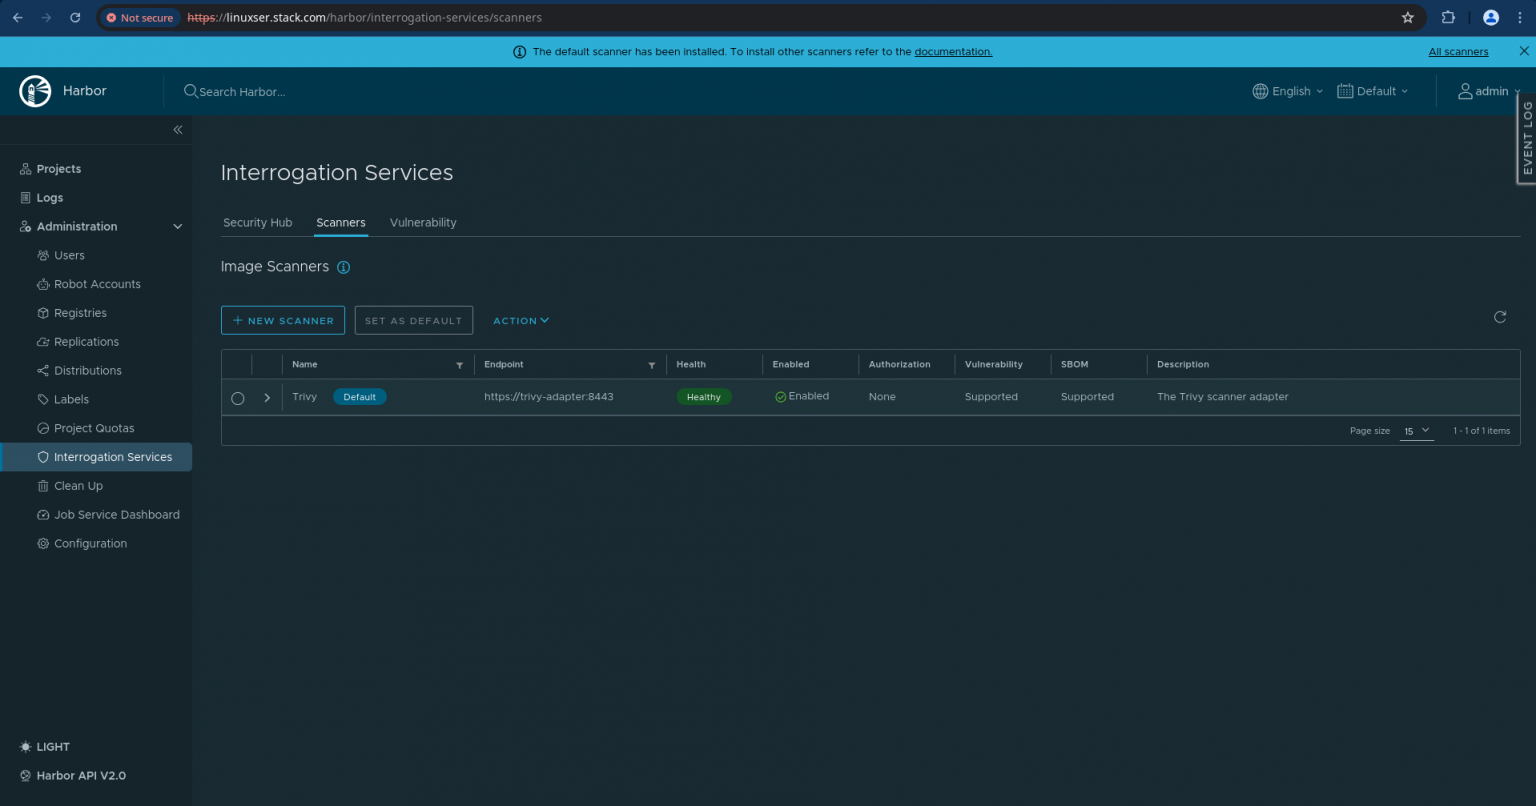Click the Harbor logo in the header
The width and height of the screenshot is (1536, 806).
[35, 90]
